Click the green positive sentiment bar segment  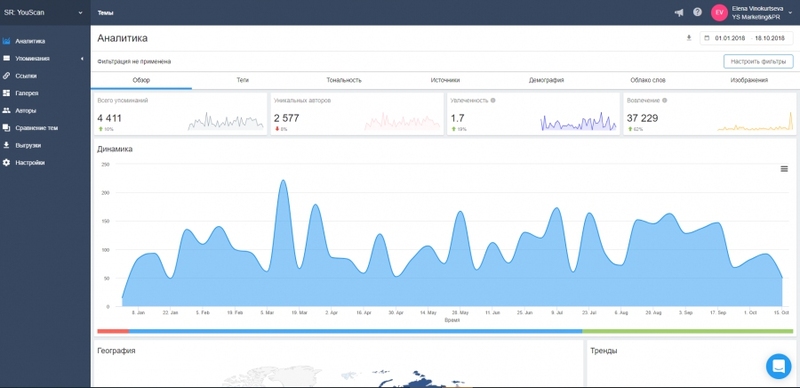[688, 331]
